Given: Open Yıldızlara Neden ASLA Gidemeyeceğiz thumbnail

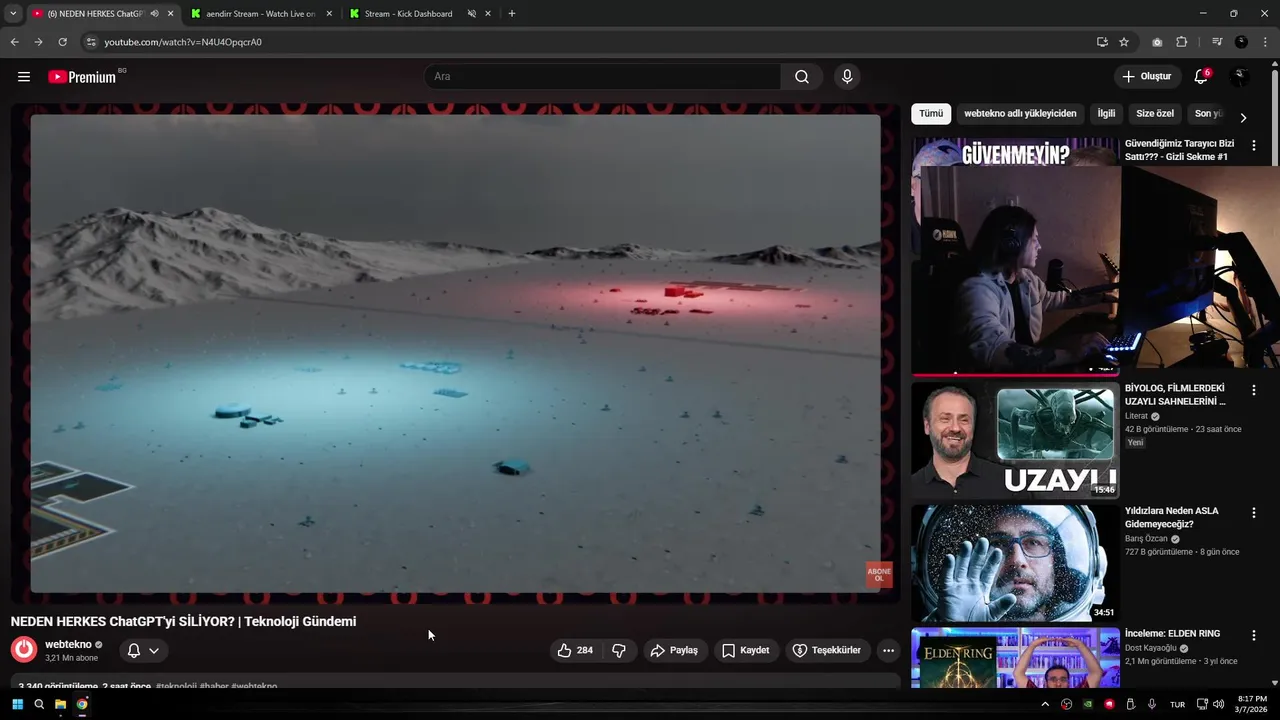Looking at the screenshot, I should [x=1015, y=563].
